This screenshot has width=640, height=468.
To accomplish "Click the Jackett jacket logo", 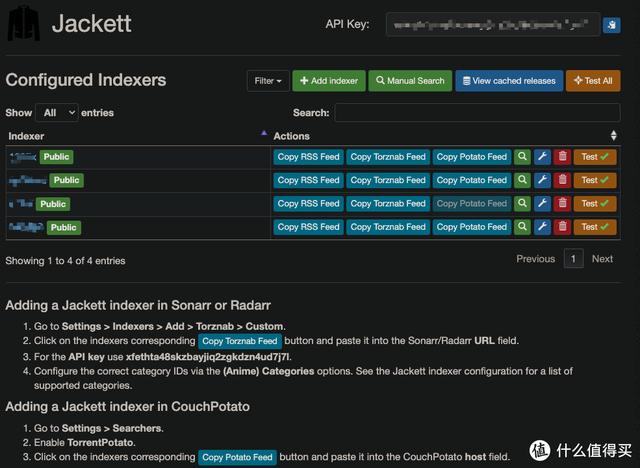I will coord(24,24).
